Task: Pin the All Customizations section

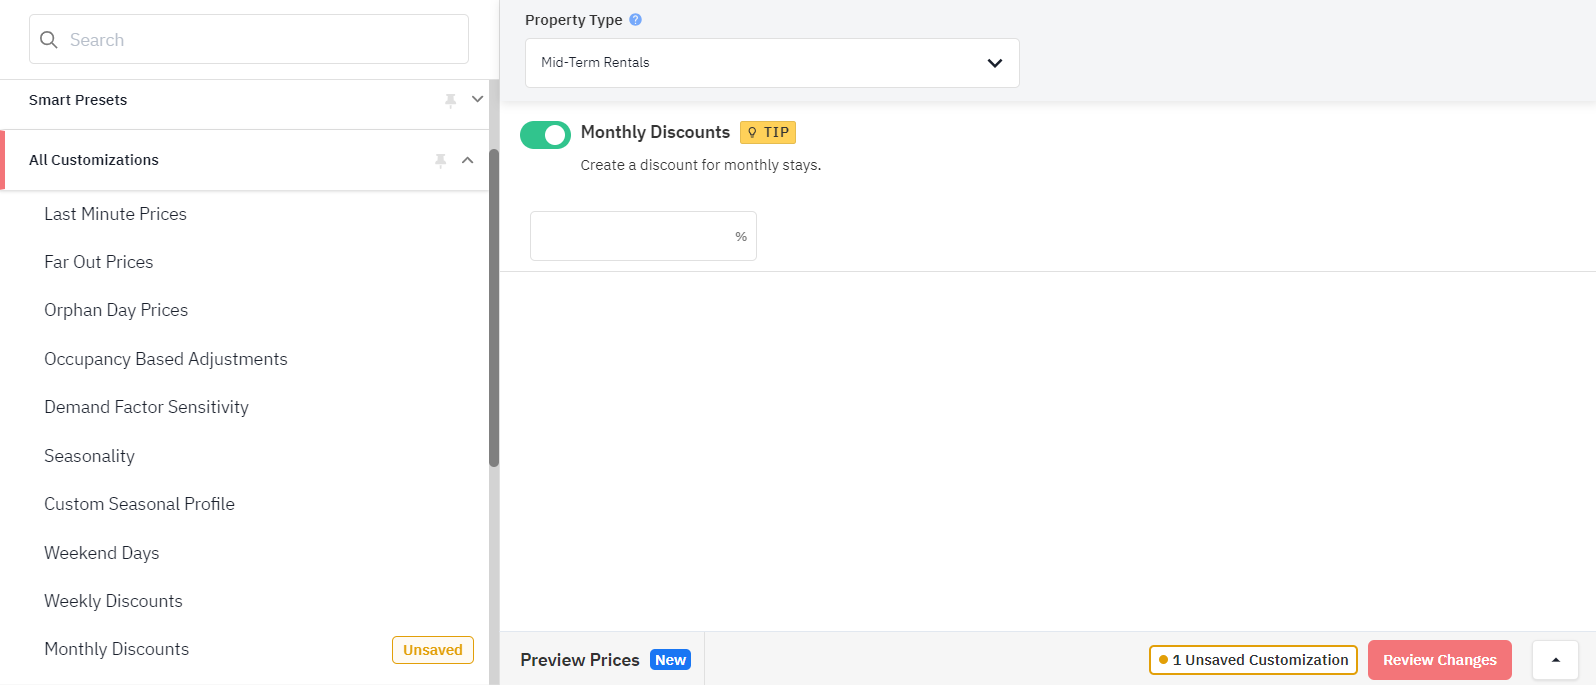Action: [x=440, y=160]
